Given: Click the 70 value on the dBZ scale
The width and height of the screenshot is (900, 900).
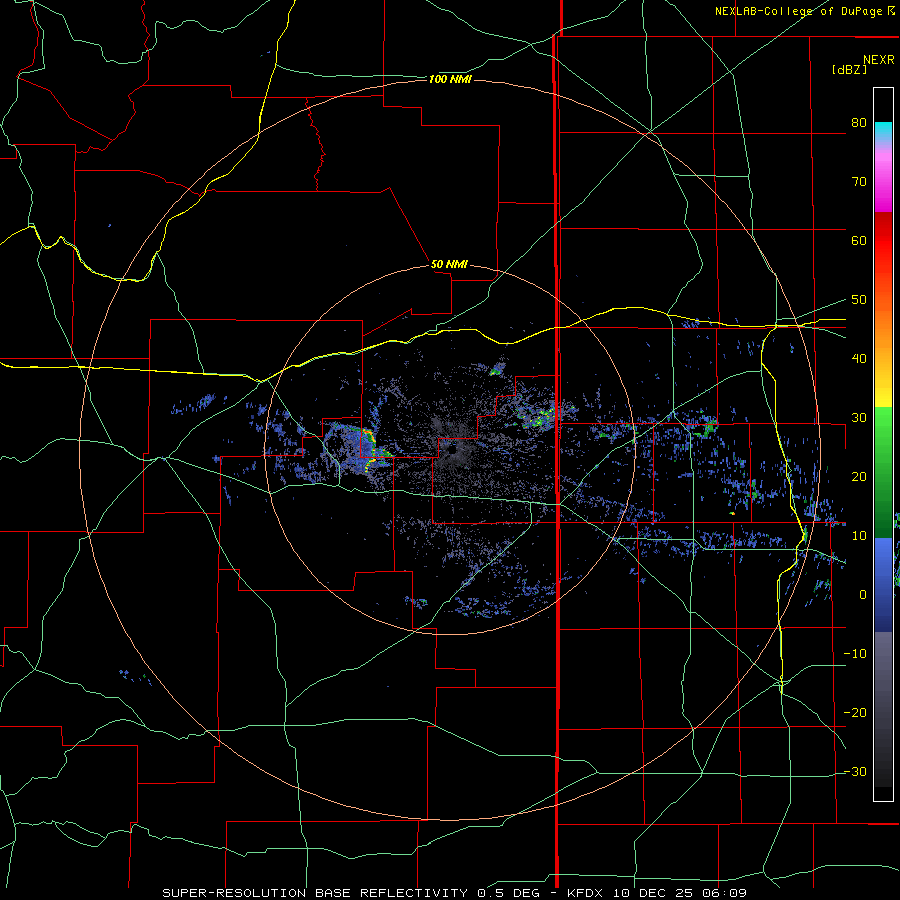Looking at the screenshot, I should (x=859, y=181).
